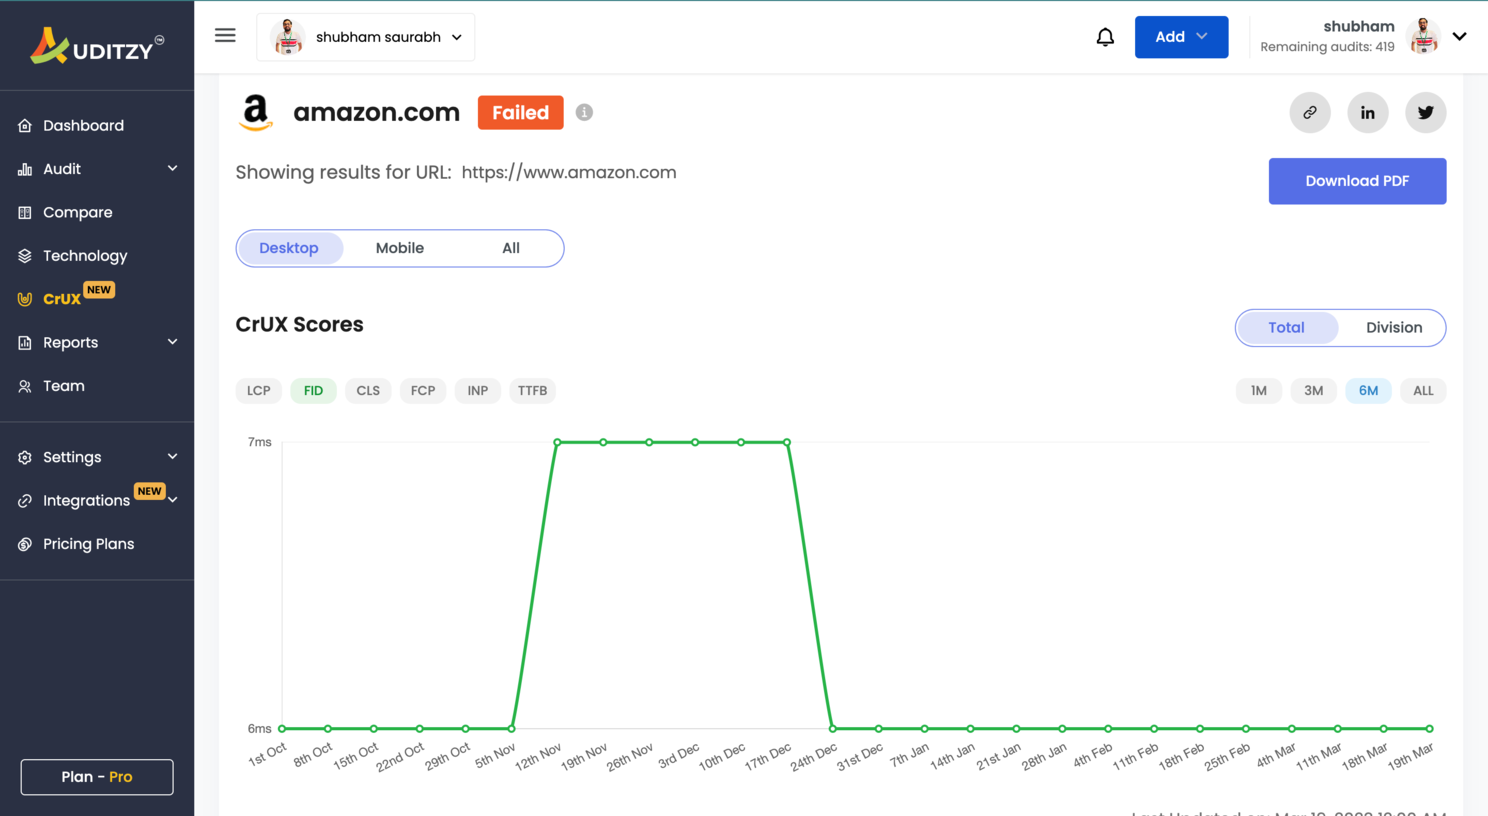The image size is (1488, 816).
Task: Click the Plan - Pro button
Action: (x=97, y=777)
